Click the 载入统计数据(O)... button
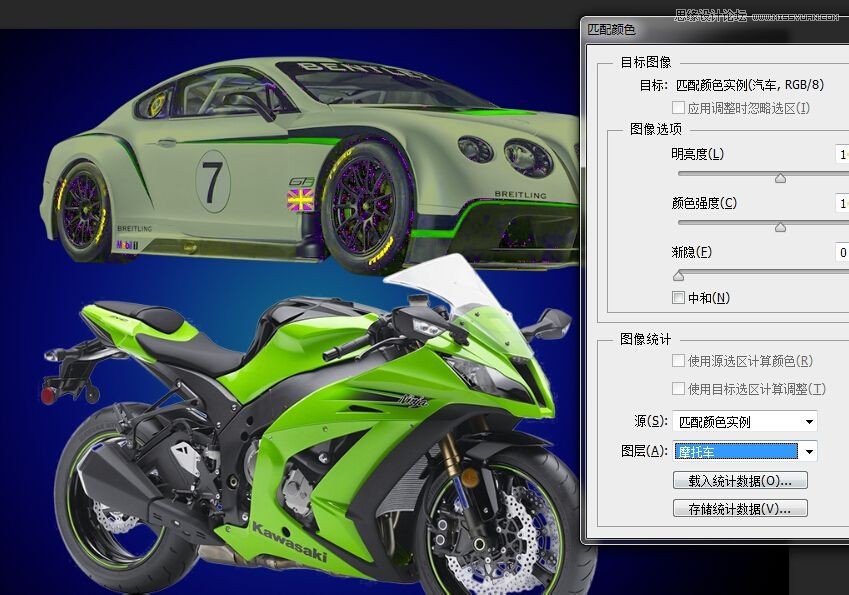 coord(740,480)
